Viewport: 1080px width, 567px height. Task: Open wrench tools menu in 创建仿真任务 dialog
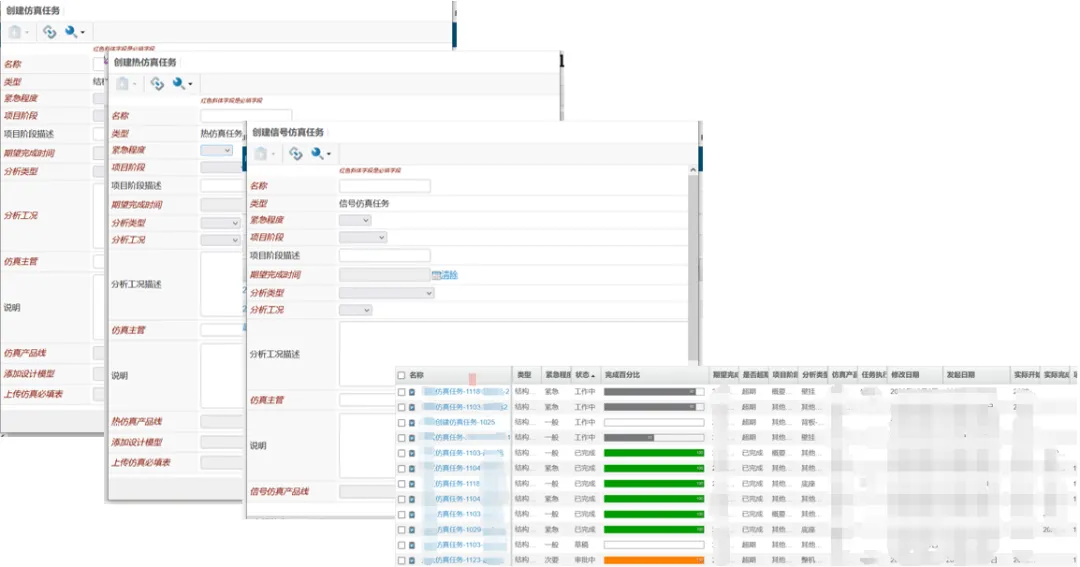tap(73, 32)
